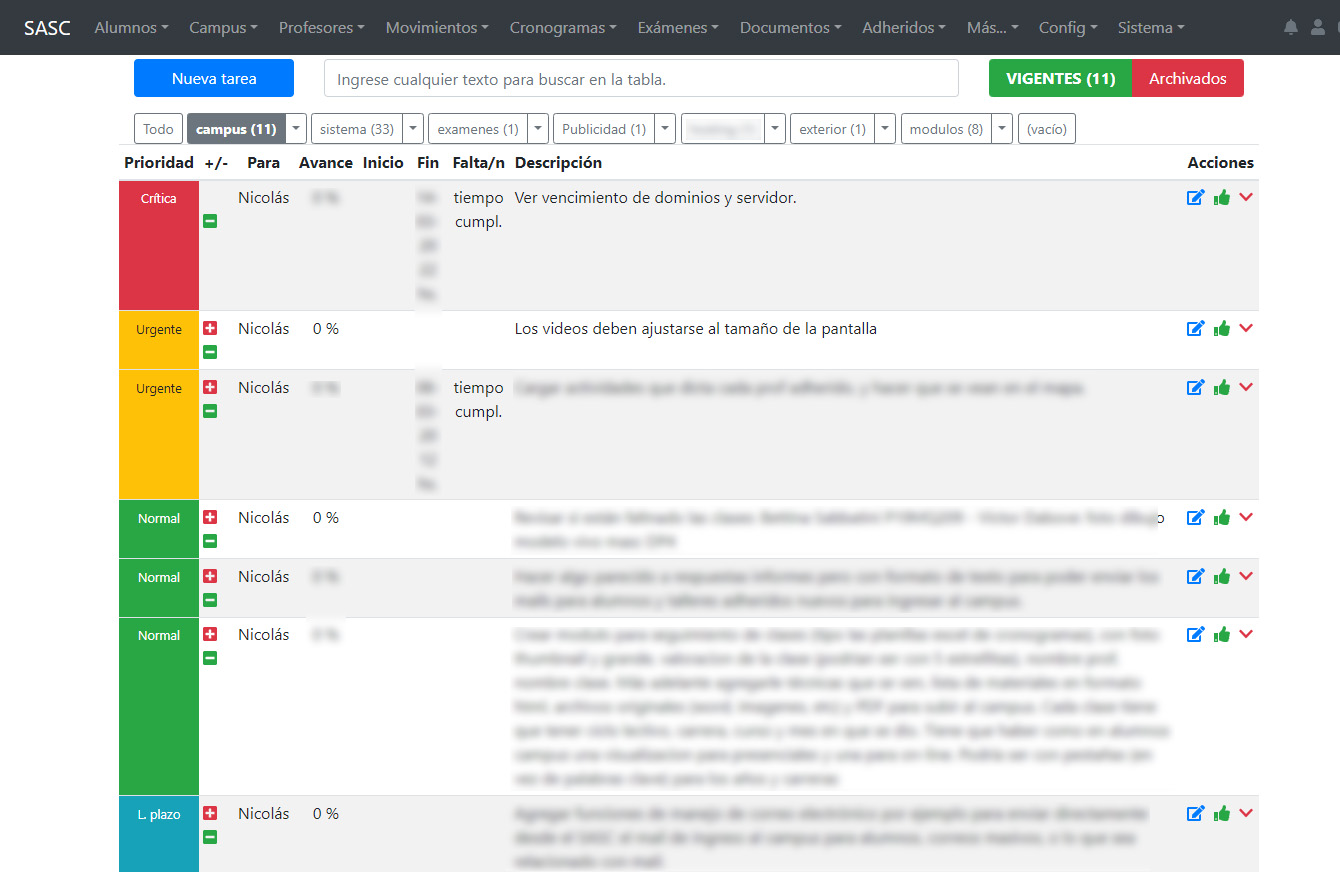Select the Todo filter
The width and height of the screenshot is (1340, 880).
click(x=158, y=129)
